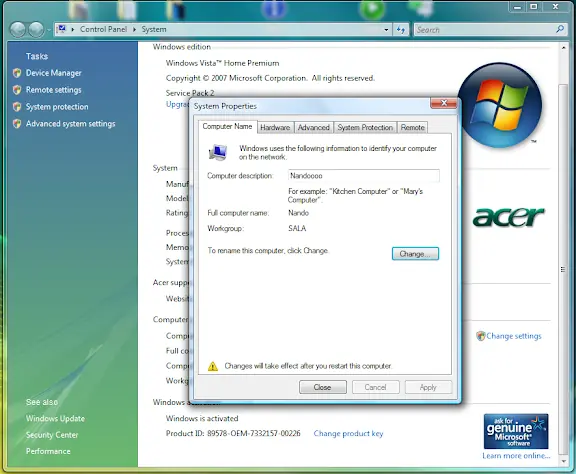576x474 pixels.
Task: Switch to the Hardware tab
Action: click(275, 128)
